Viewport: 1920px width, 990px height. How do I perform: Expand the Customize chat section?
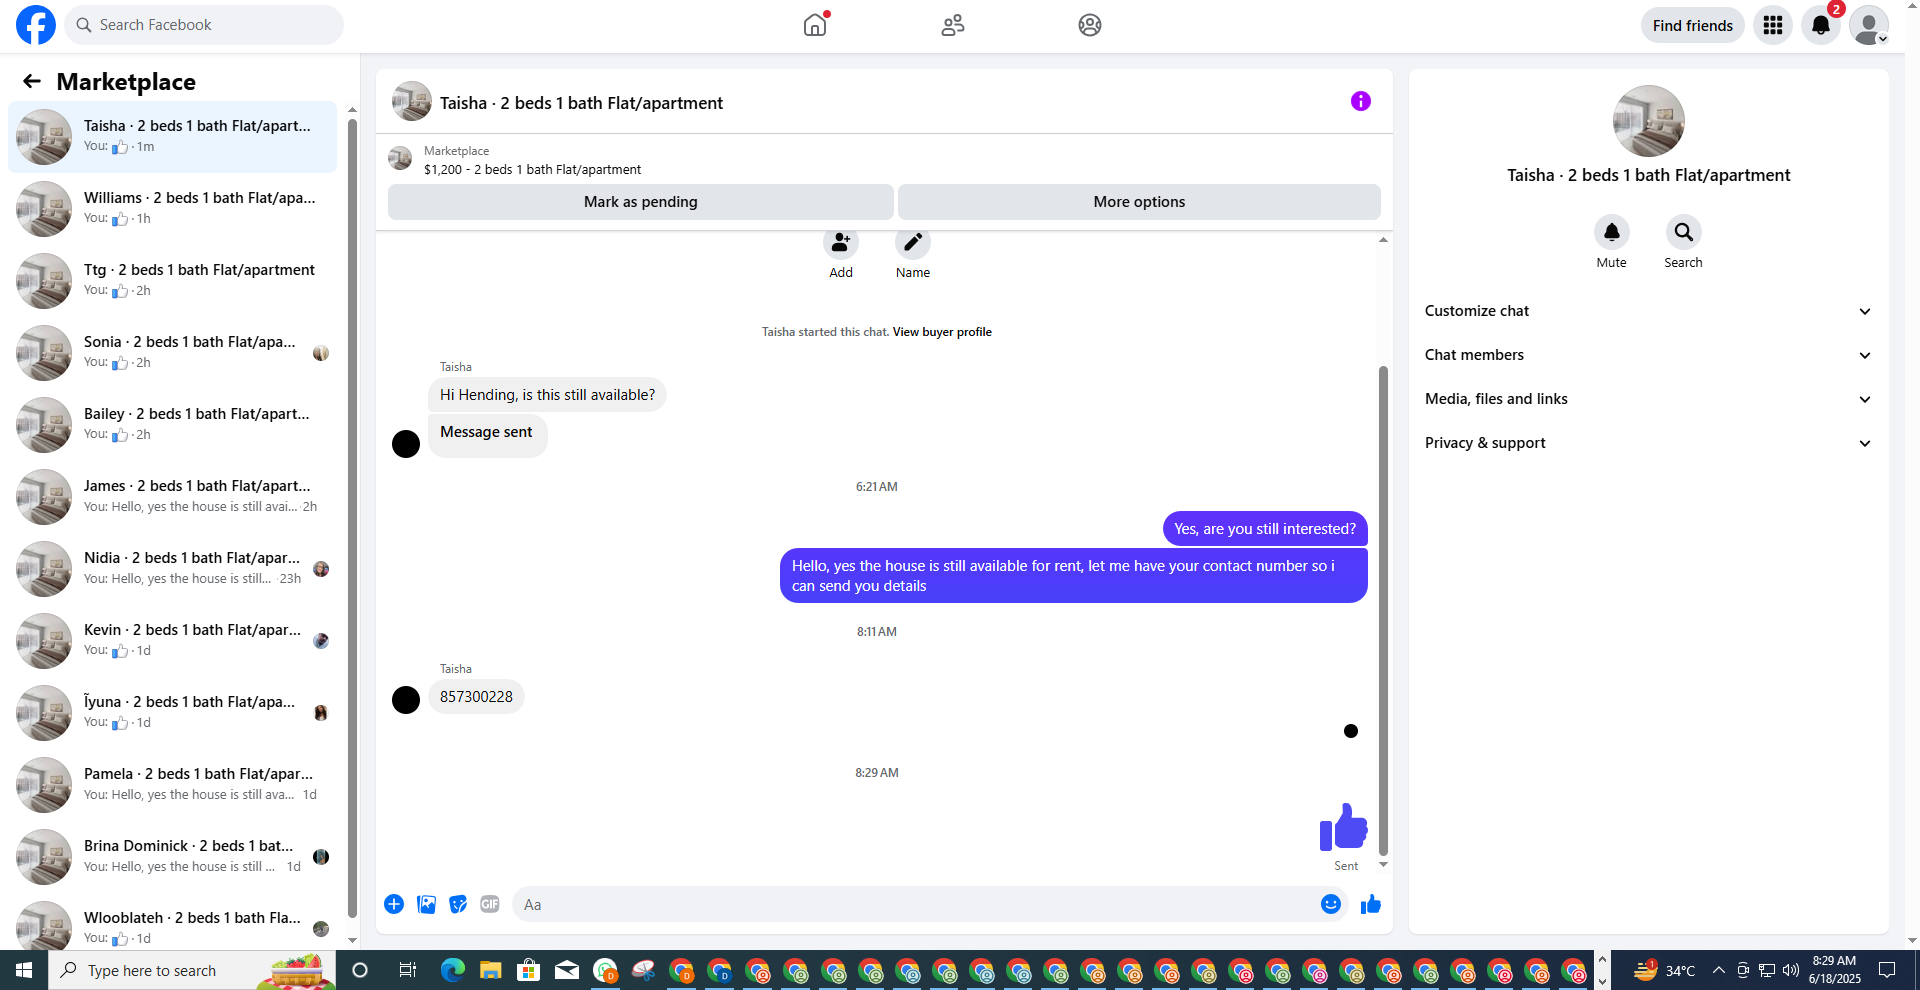[1649, 311]
